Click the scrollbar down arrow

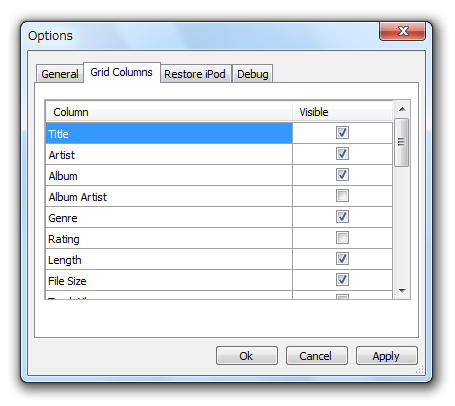coord(402,291)
